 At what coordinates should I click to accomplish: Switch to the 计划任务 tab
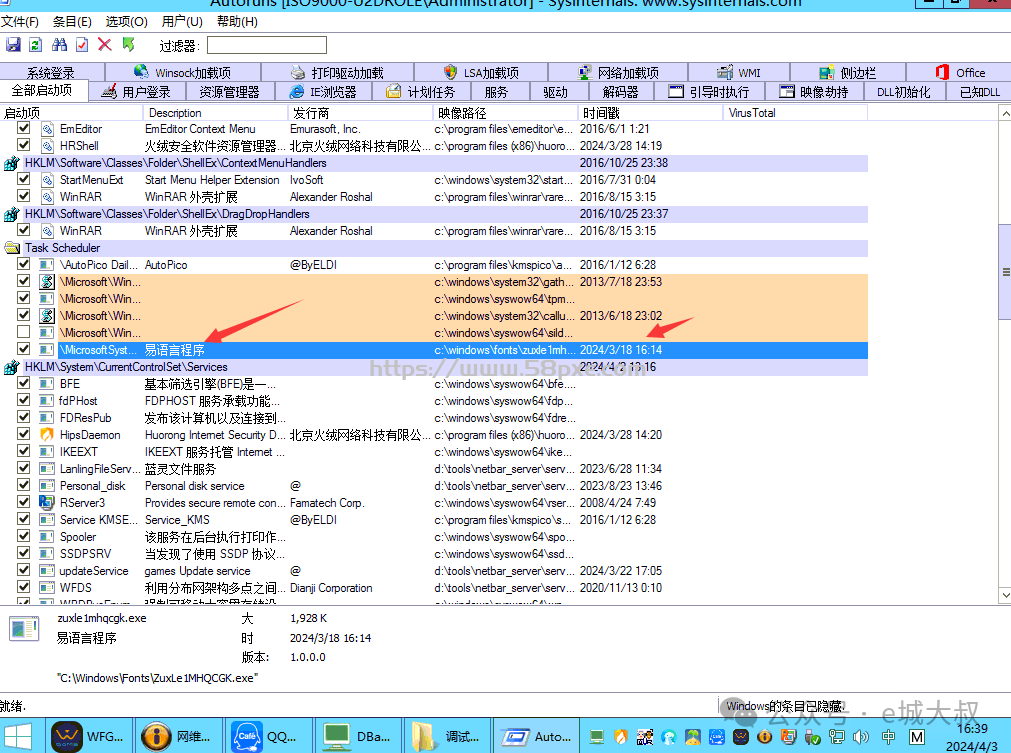[421, 92]
